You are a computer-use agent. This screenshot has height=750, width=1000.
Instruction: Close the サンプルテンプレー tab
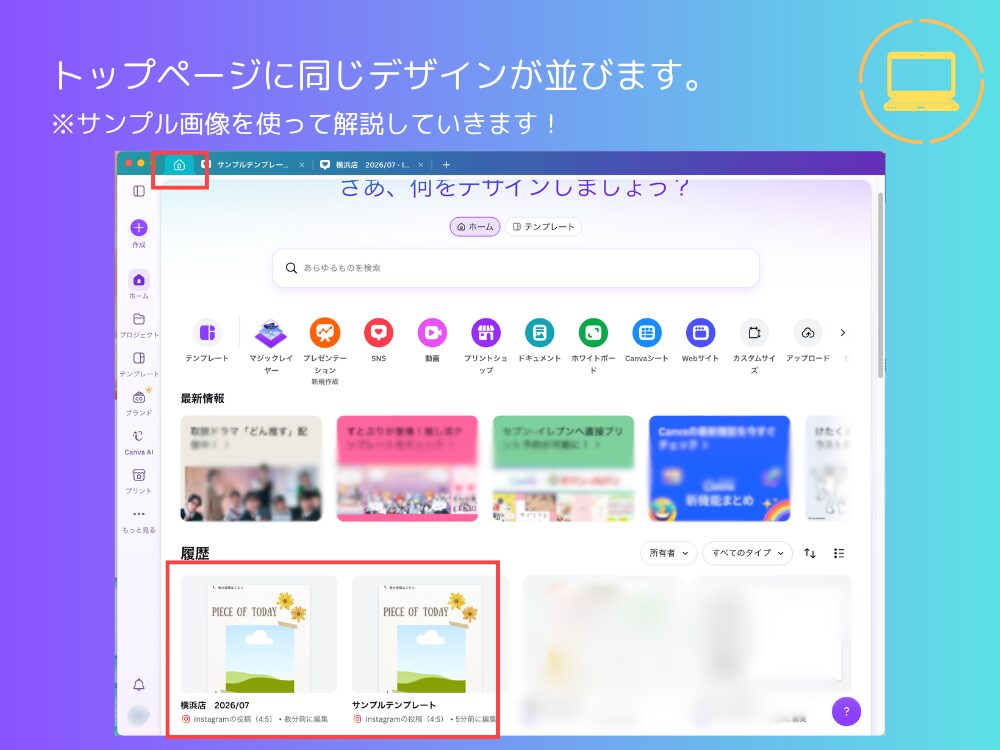coord(302,165)
